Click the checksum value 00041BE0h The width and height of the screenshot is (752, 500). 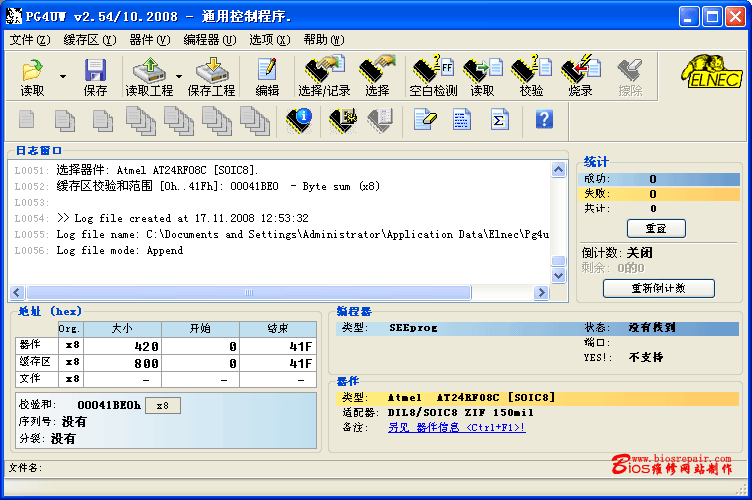click(109, 405)
